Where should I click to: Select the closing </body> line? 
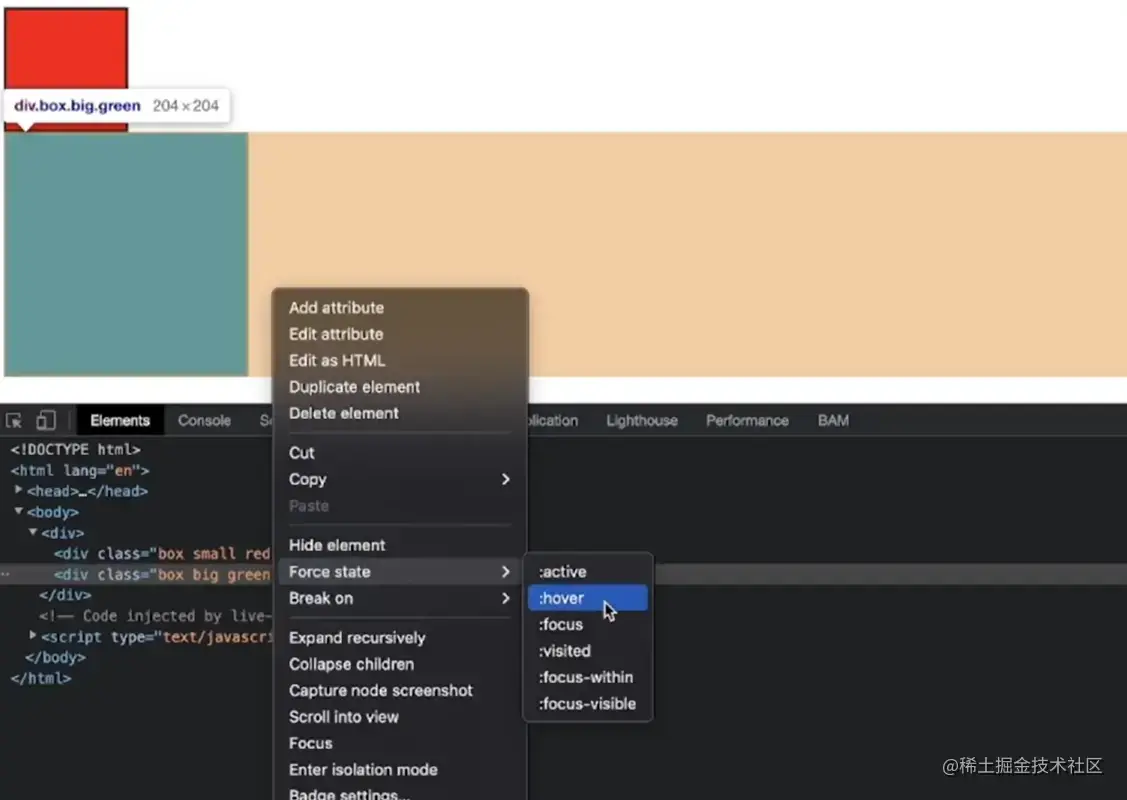coord(55,658)
